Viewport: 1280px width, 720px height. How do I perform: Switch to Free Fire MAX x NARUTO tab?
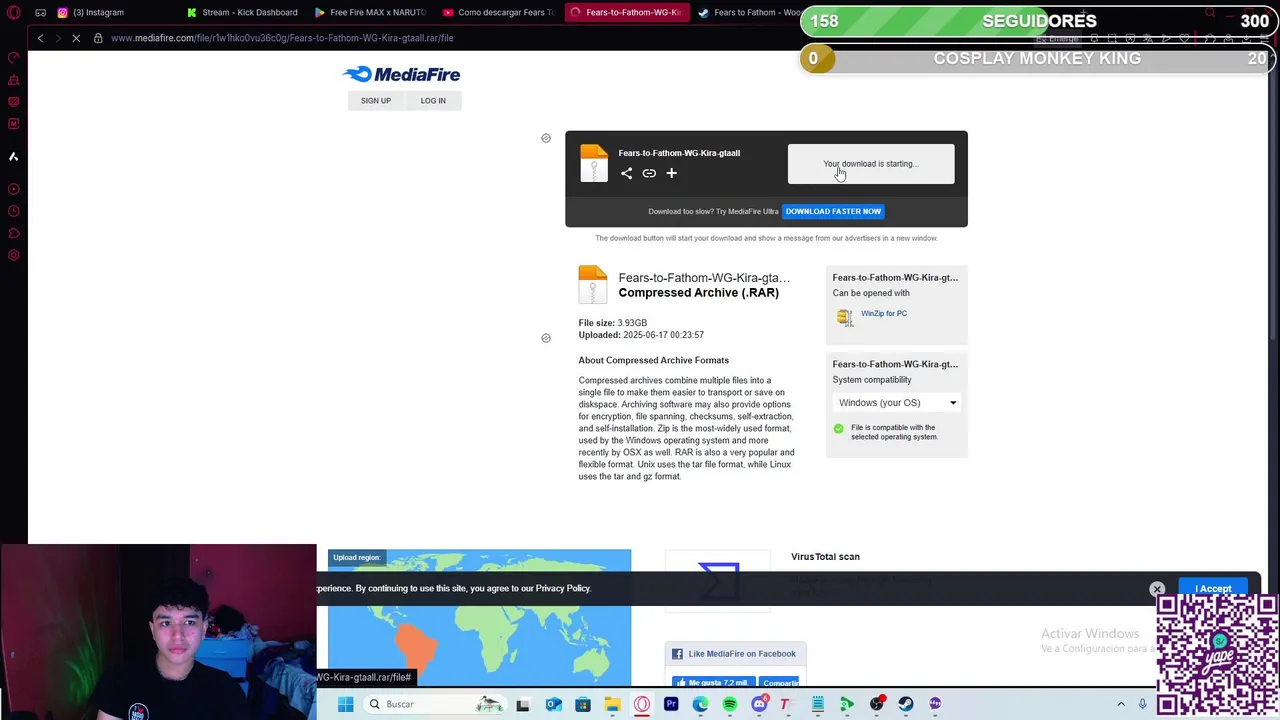pos(370,12)
